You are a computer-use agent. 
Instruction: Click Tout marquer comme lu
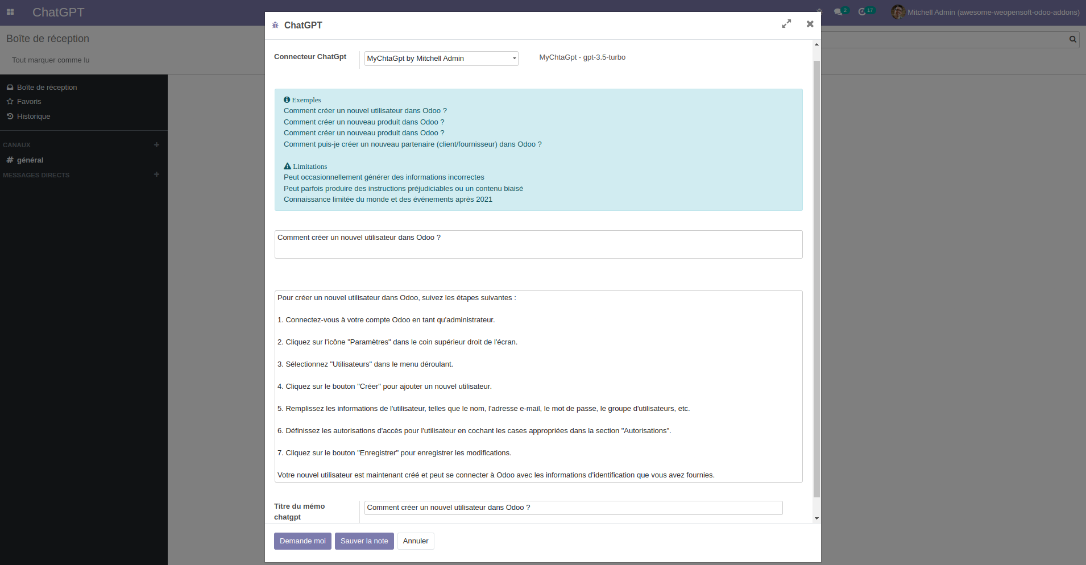click(x=51, y=60)
